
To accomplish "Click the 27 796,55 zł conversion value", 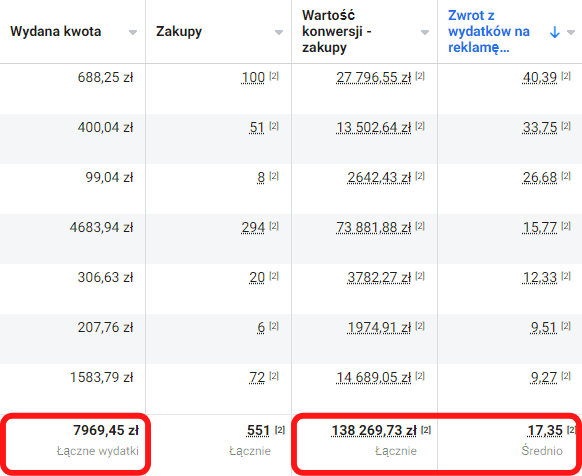I will tap(373, 77).
